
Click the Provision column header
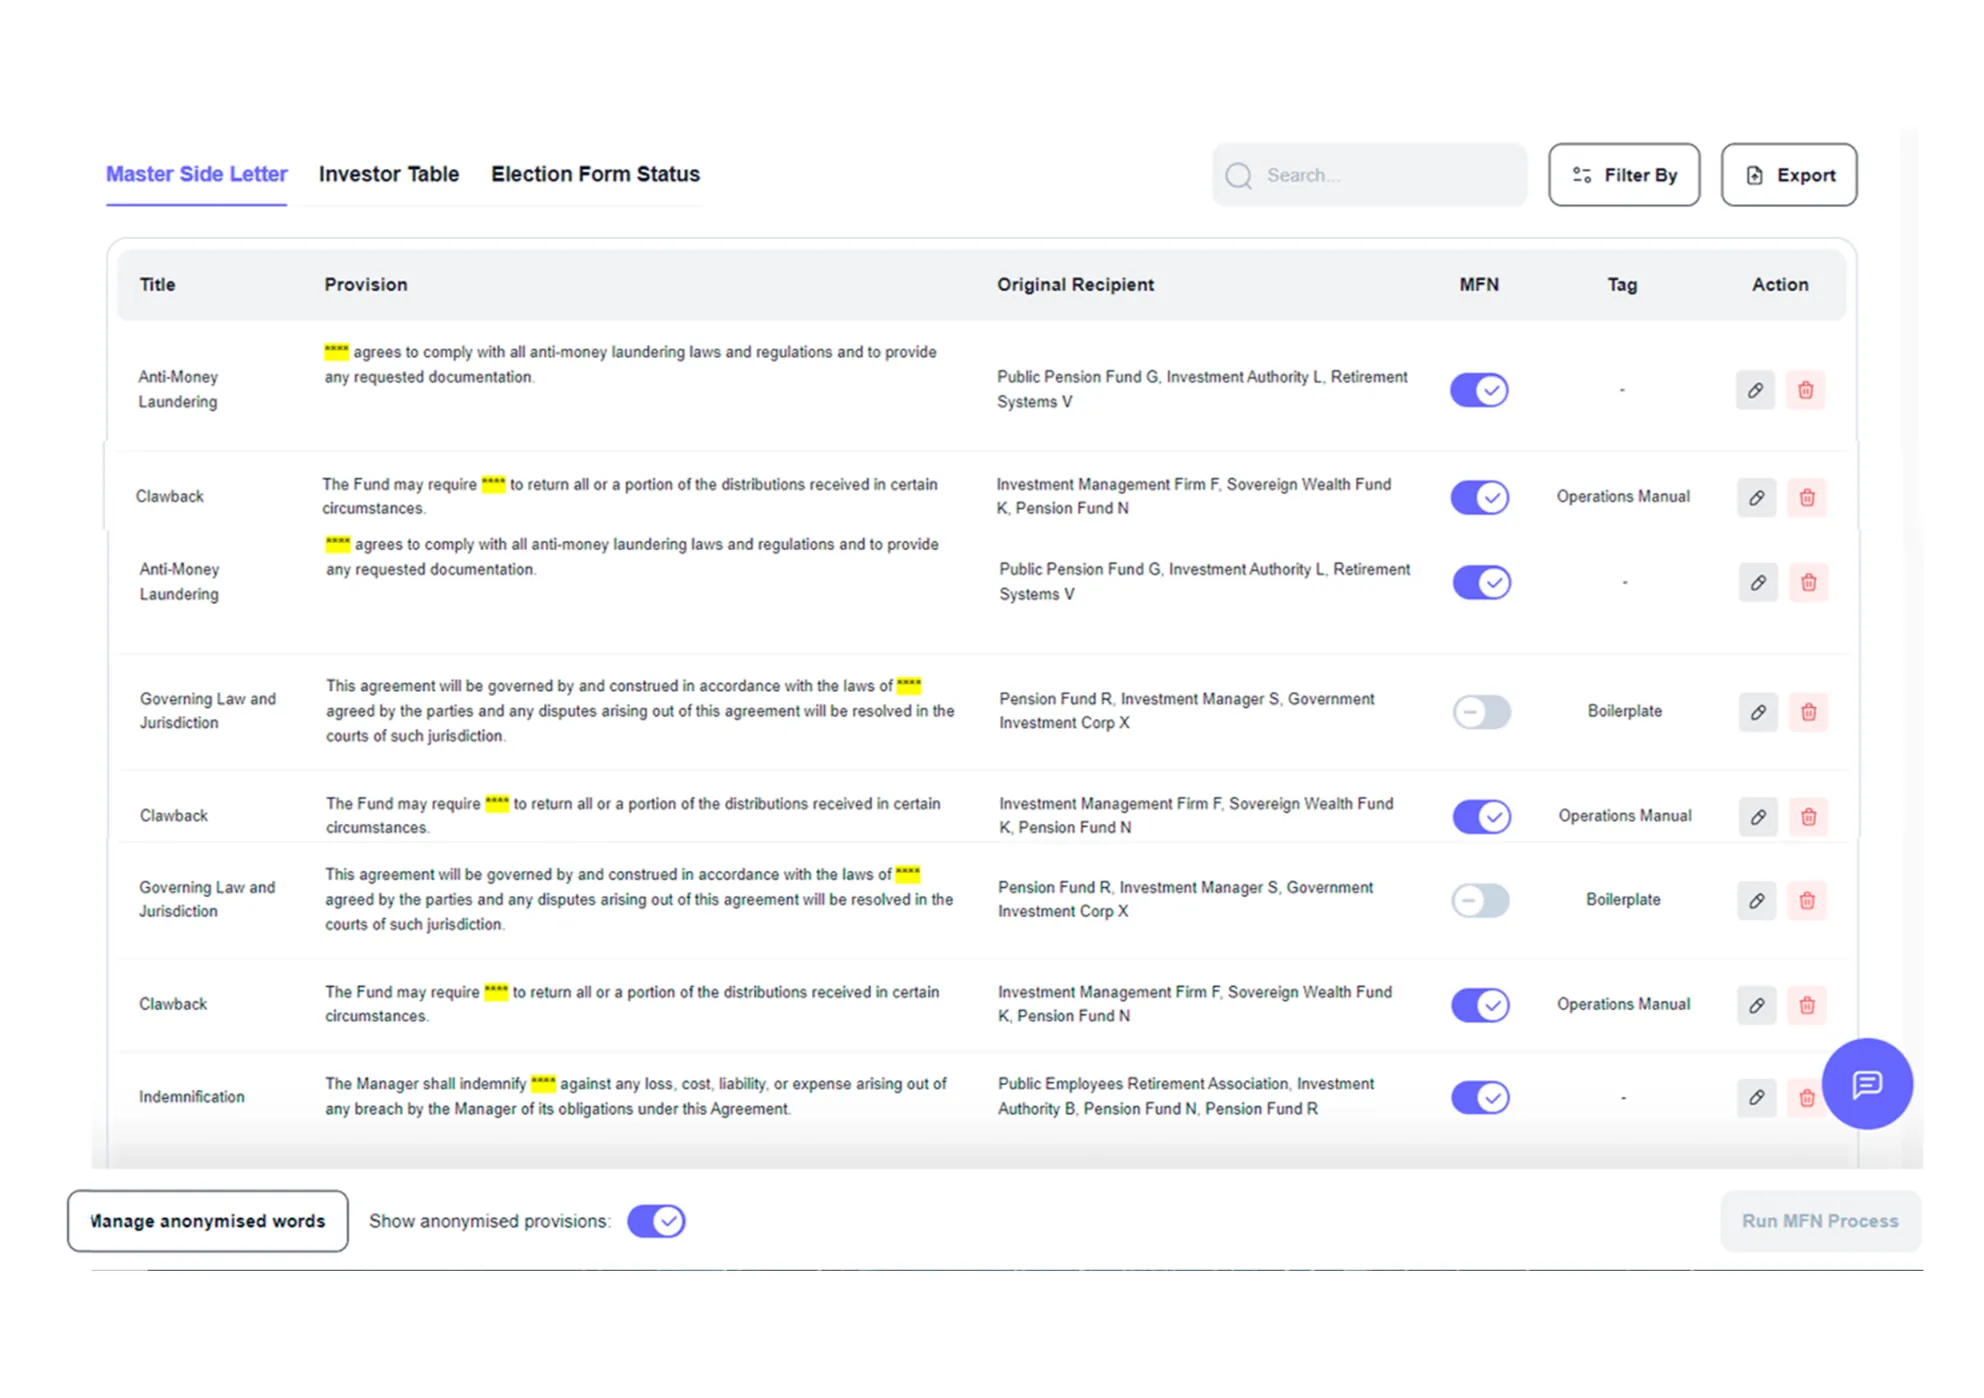[x=366, y=285]
